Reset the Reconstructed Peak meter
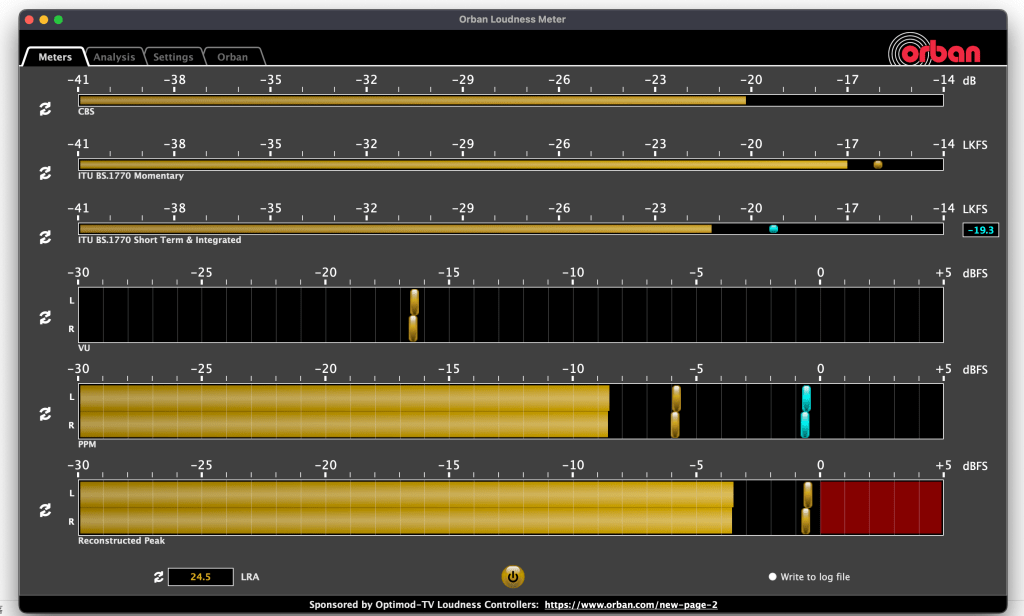The image size is (1024, 616). pyautogui.click(x=45, y=510)
